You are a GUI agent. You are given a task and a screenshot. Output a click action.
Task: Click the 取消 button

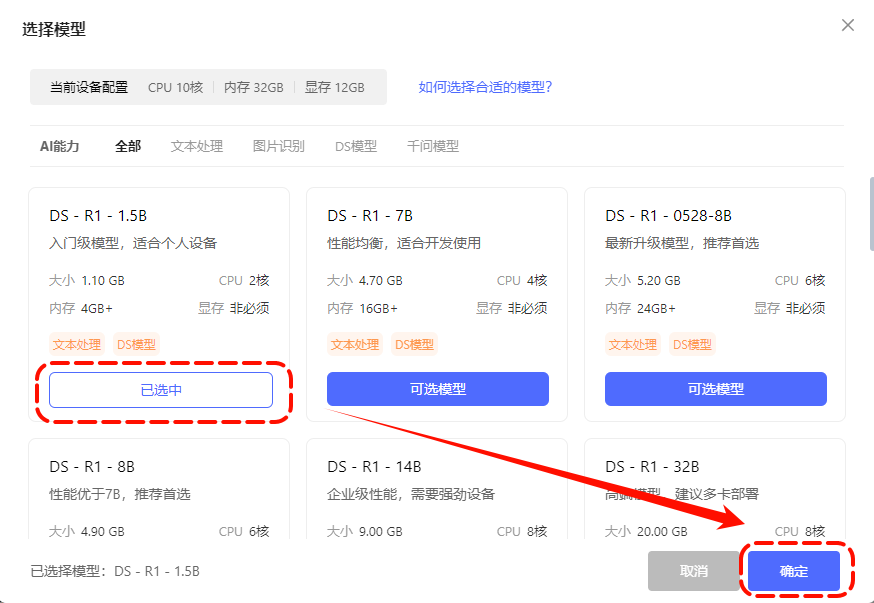click(x=693, y=571)
